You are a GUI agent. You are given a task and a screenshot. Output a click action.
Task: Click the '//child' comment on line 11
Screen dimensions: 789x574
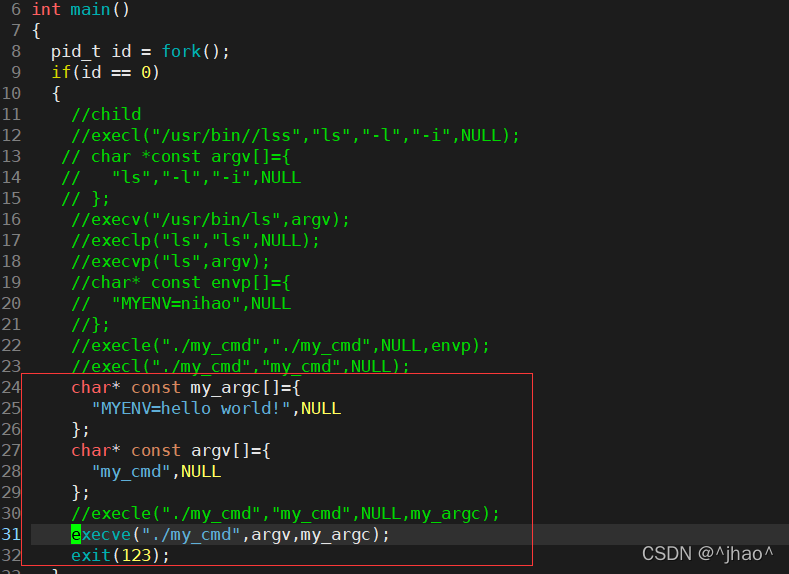point(106,114)
